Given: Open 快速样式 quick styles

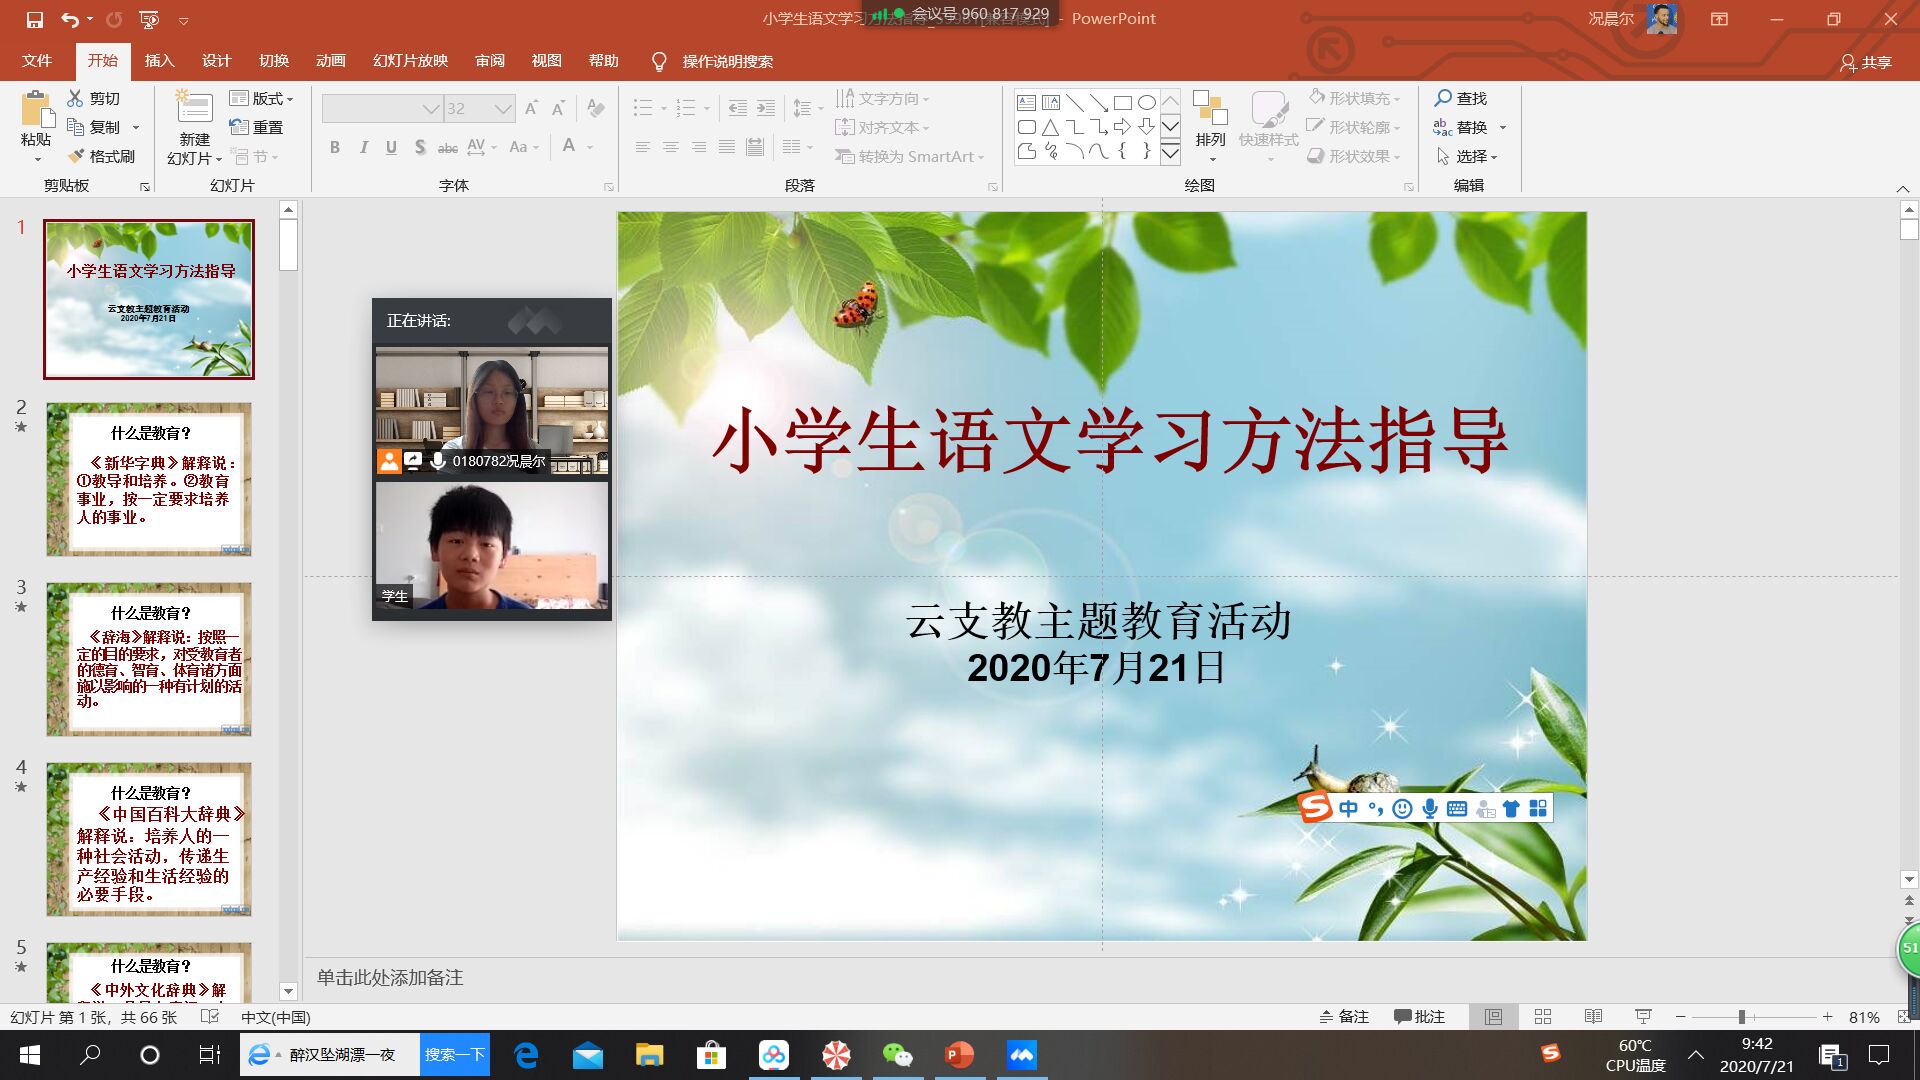Looking at the screenshot, I should 1268,126.
